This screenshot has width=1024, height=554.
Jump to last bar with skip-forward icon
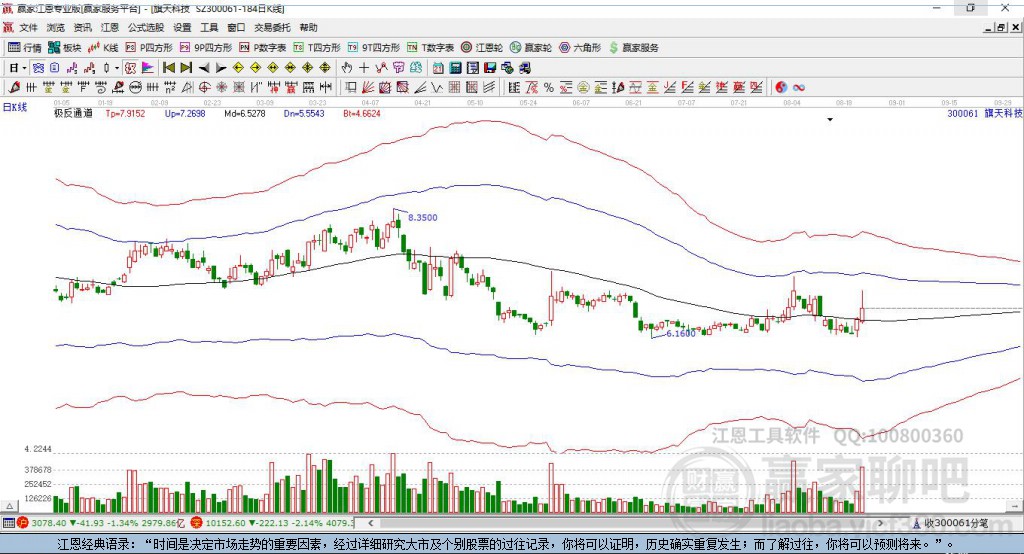pyautogui.click(x=186, y=68)
